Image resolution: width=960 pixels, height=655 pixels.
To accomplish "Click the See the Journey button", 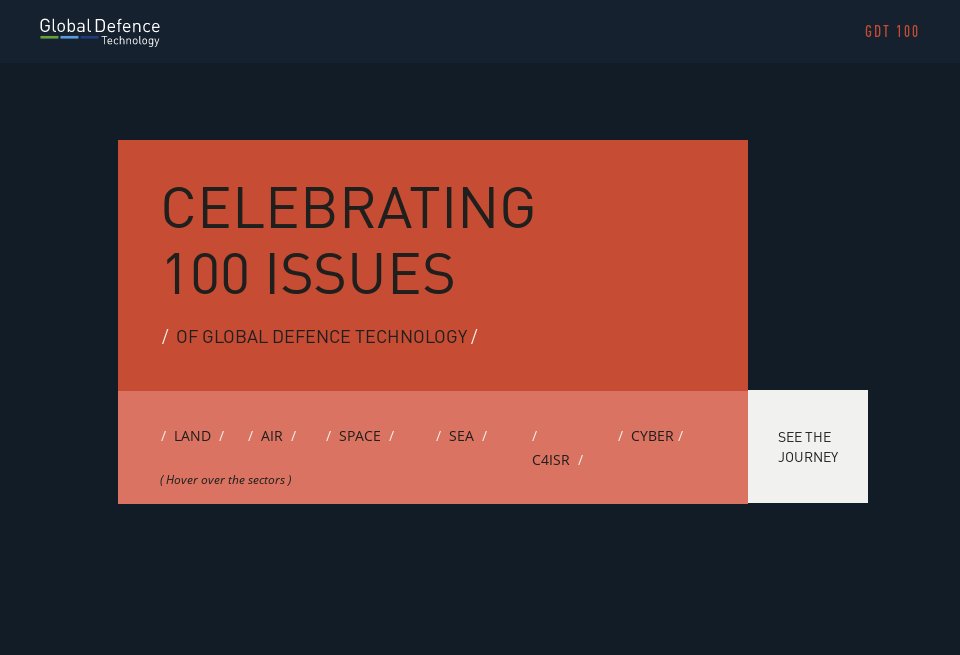I will (808, 447).
